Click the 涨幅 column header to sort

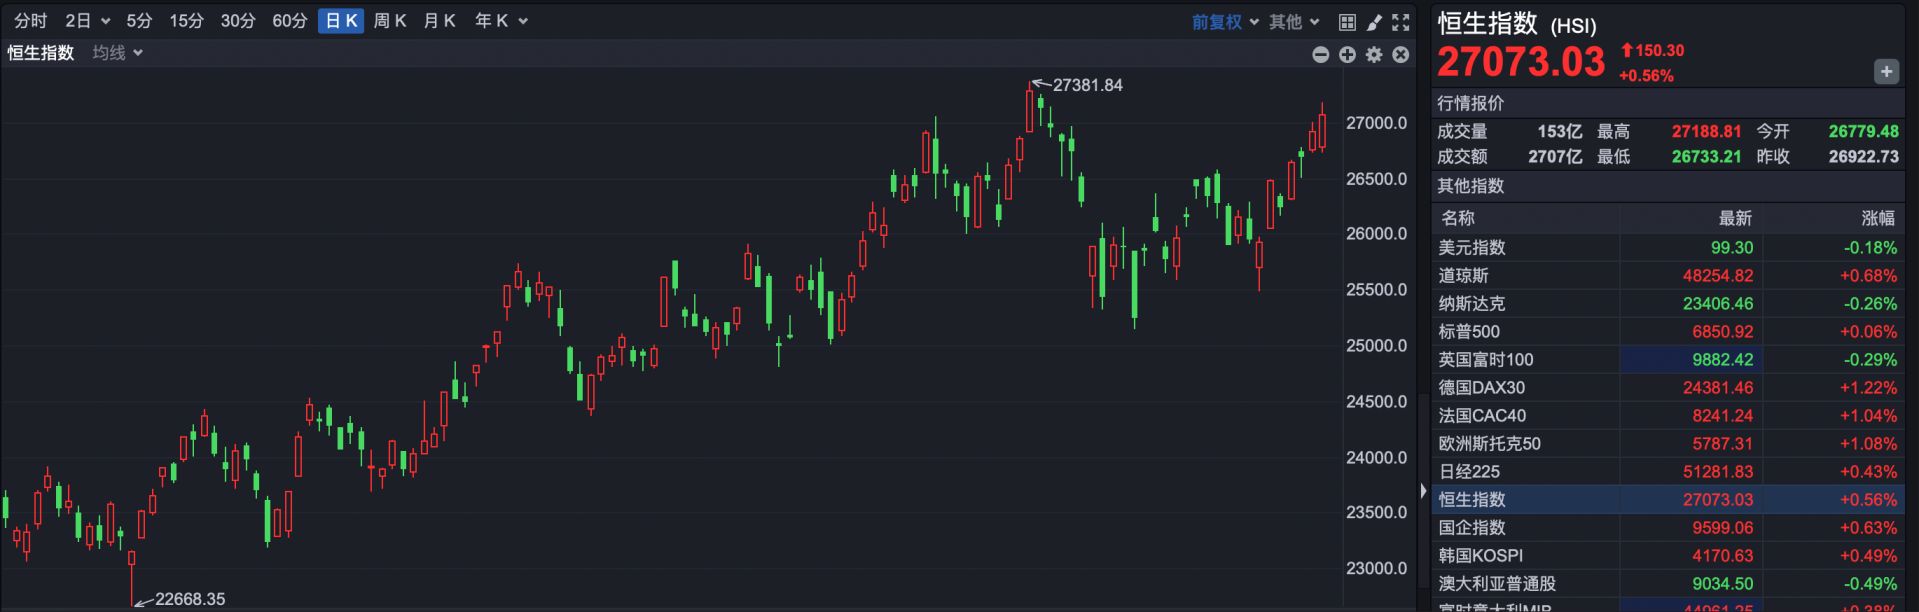point(1877,218)
